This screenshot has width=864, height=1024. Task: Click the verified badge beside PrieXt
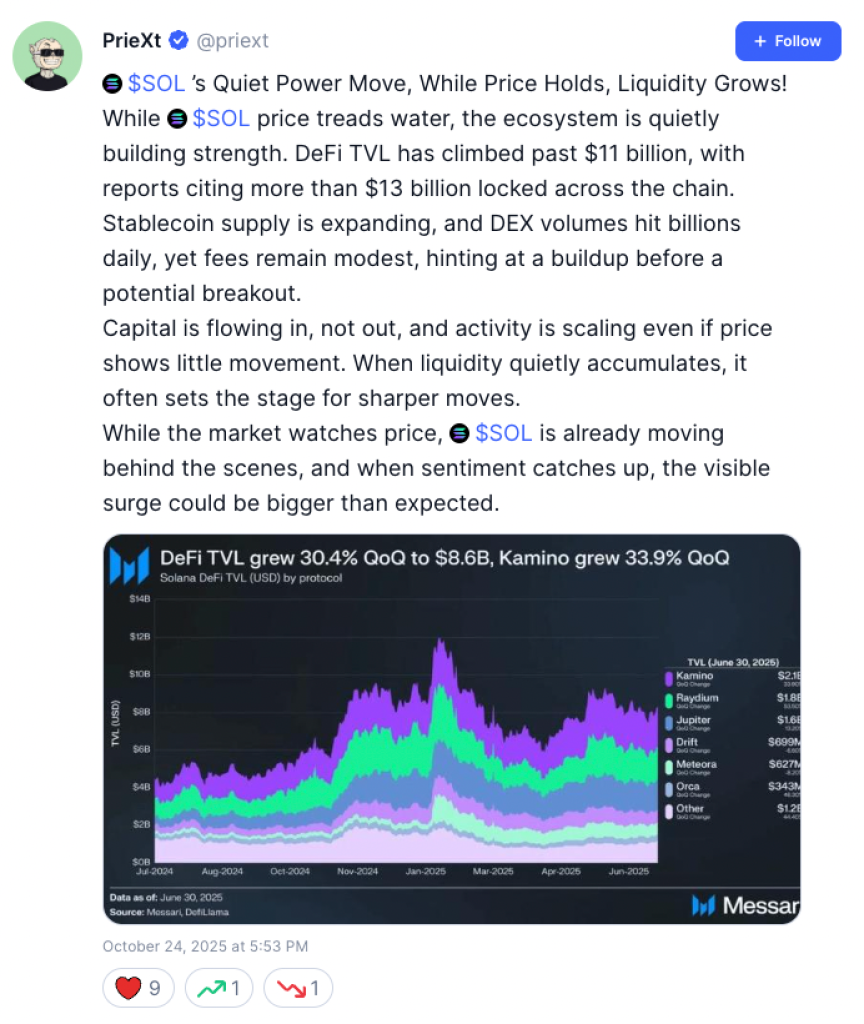(179, 41)
